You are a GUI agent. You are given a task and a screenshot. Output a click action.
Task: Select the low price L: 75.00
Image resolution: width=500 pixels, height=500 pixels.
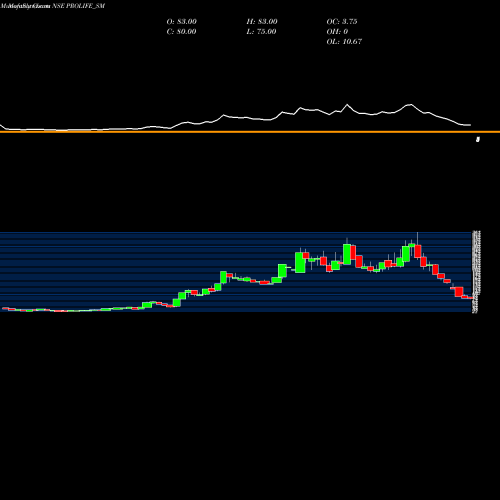click(261, 32)
